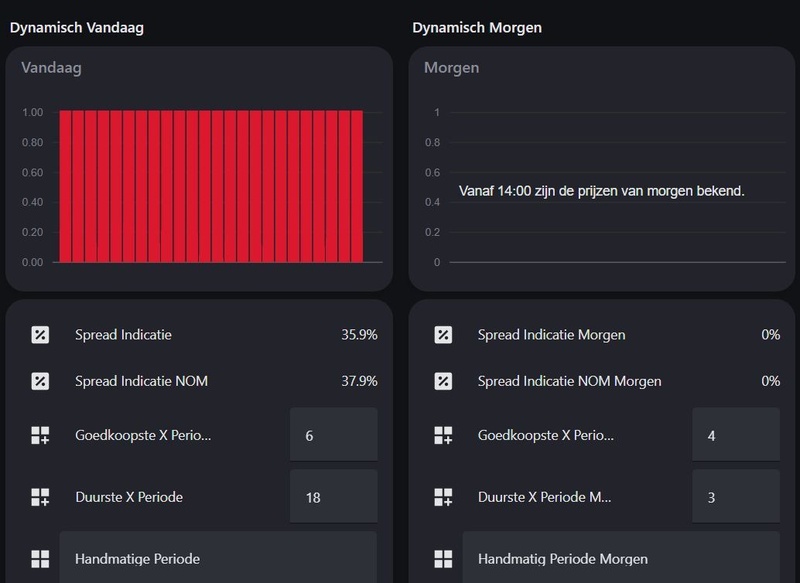Click the Goedkoopste X Periode icon in Vandaag card
This screenshot has width=800, height=583.
tap(40, 435)
